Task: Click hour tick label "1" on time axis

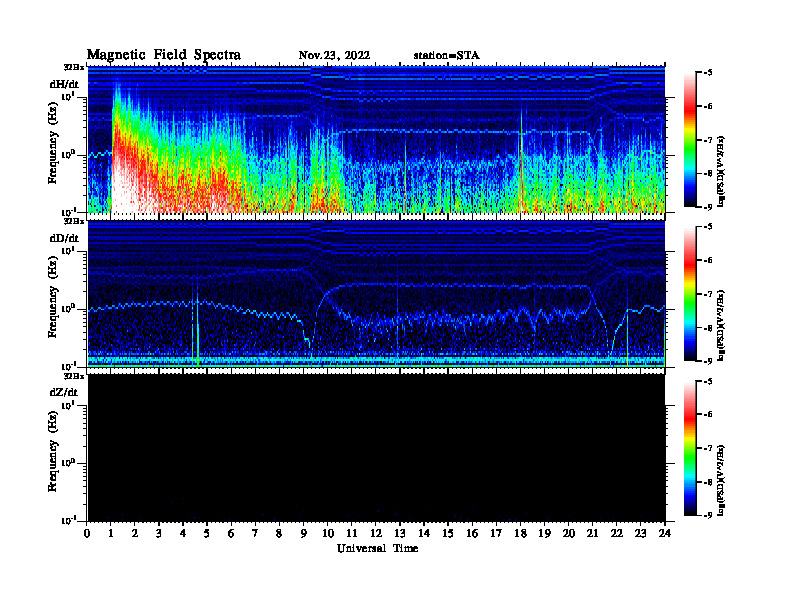Action: [x=111, y=533]
